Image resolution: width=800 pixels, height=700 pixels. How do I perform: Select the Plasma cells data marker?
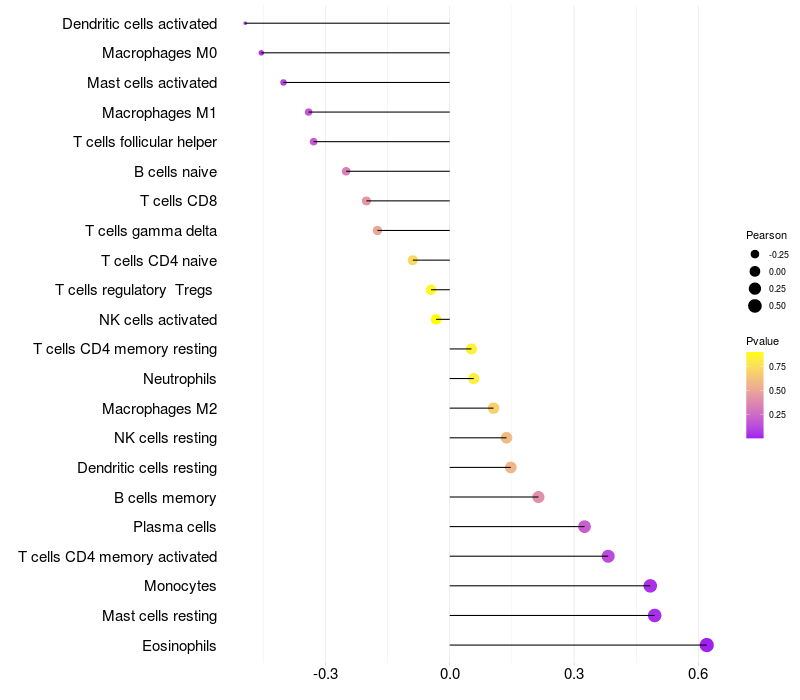click(584, 527)
